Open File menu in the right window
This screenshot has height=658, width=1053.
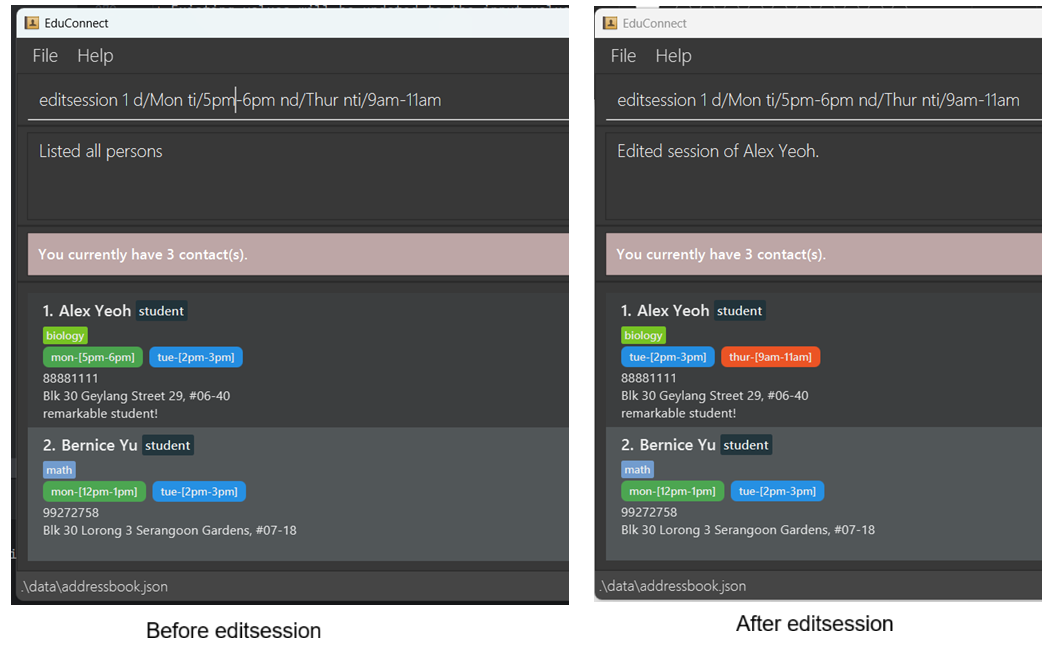[x=623, y=56]
